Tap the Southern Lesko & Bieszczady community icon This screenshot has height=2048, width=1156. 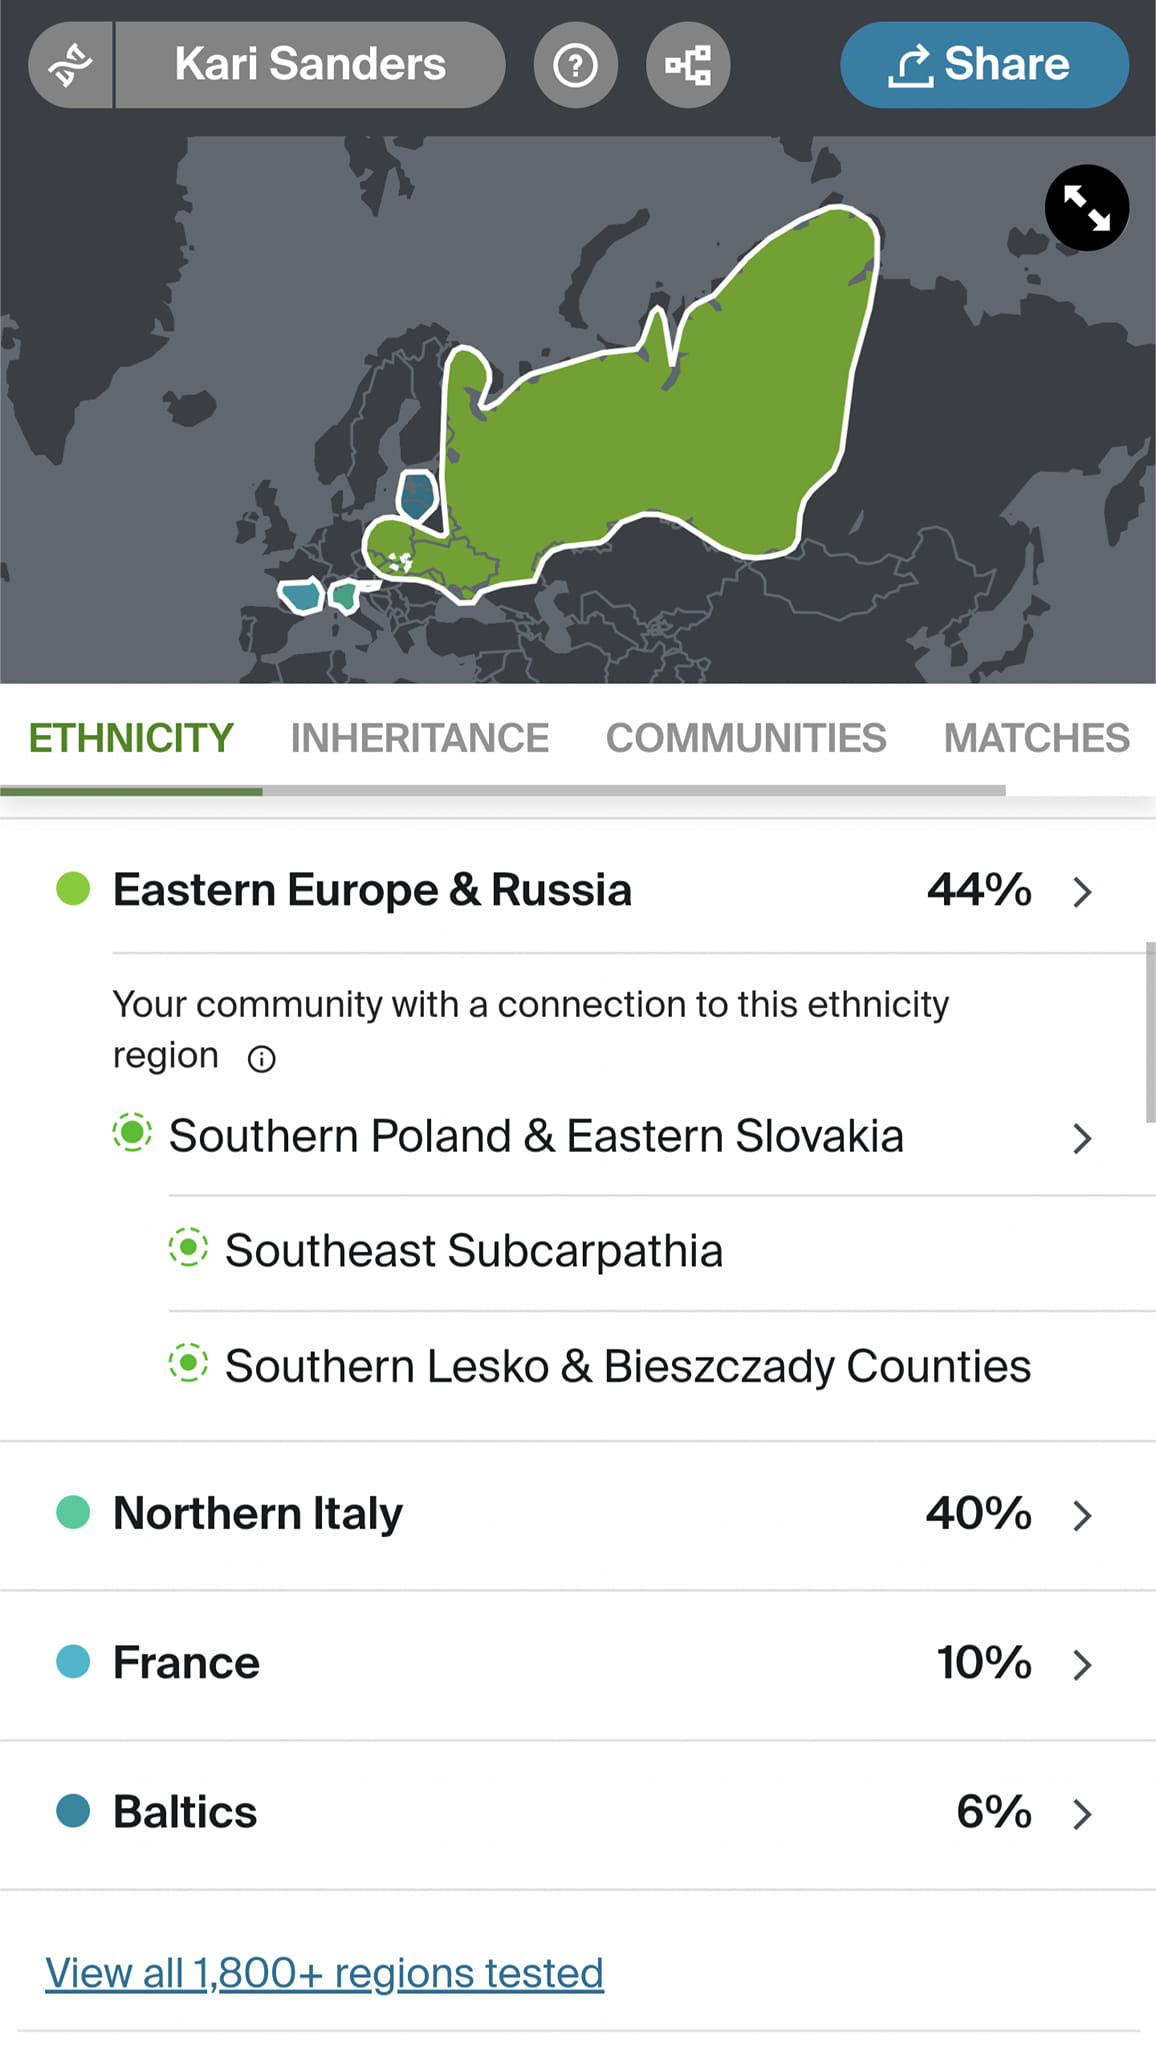pos(188,1364)
